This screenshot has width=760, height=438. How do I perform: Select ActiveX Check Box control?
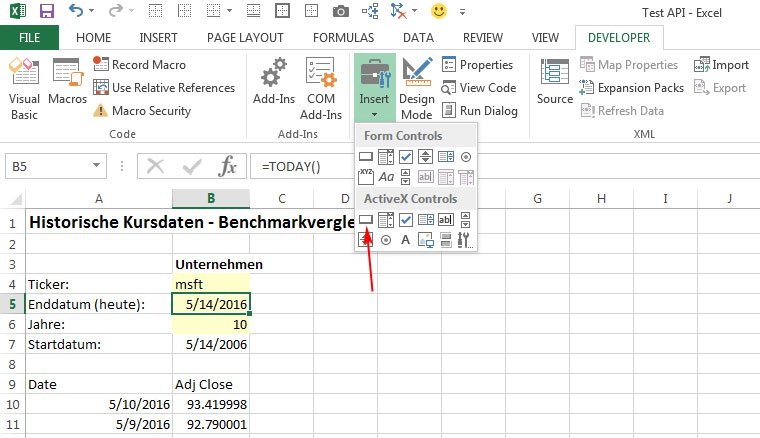tap(406, 220)
